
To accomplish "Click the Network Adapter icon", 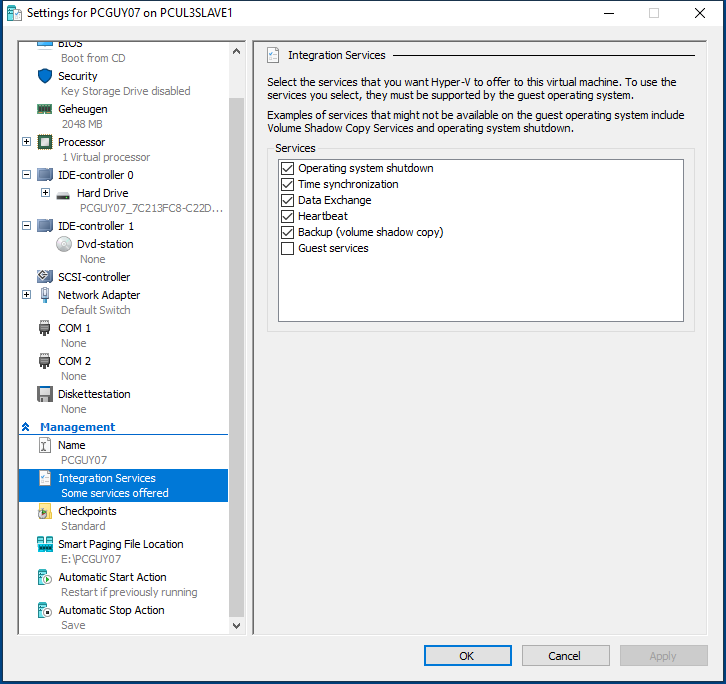I will (45, 295).
